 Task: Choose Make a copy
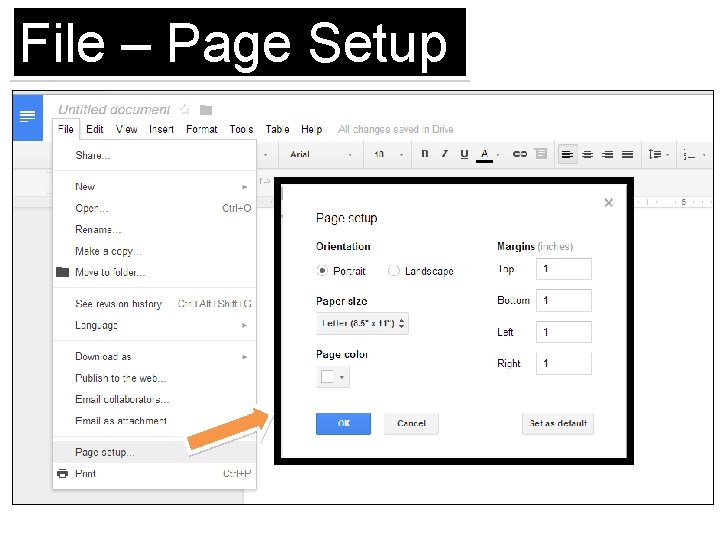(155, 251)
